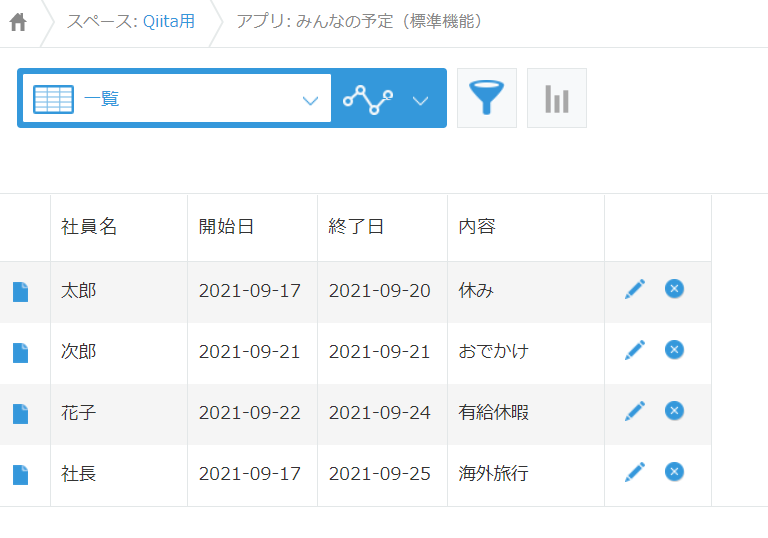Select the 休み content cell
The height and width of the screenshot is (538, 768).
click(x=526, y=292)
